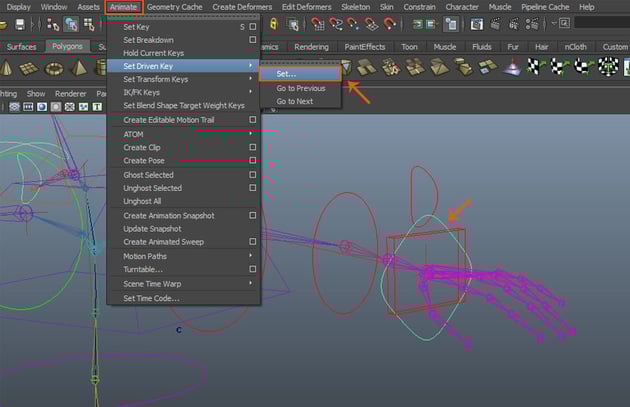Choose Set... in the Driven Key submenu
630x407 pixels.
300,74
